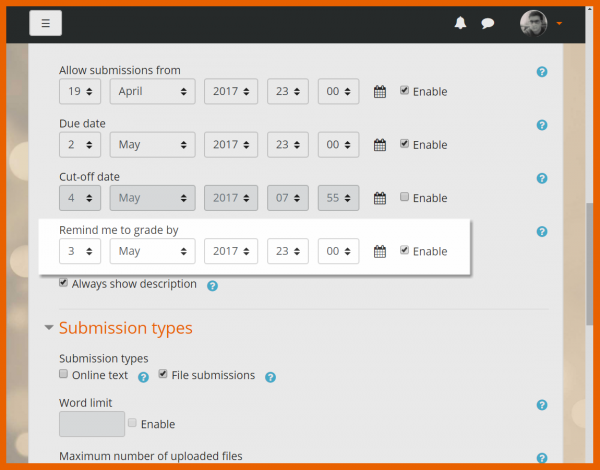Image resolution: width=600 pixels, height=470 pixels.
Task: Toggle Enable checkbox for Word limit
Action: pos(132,424)
